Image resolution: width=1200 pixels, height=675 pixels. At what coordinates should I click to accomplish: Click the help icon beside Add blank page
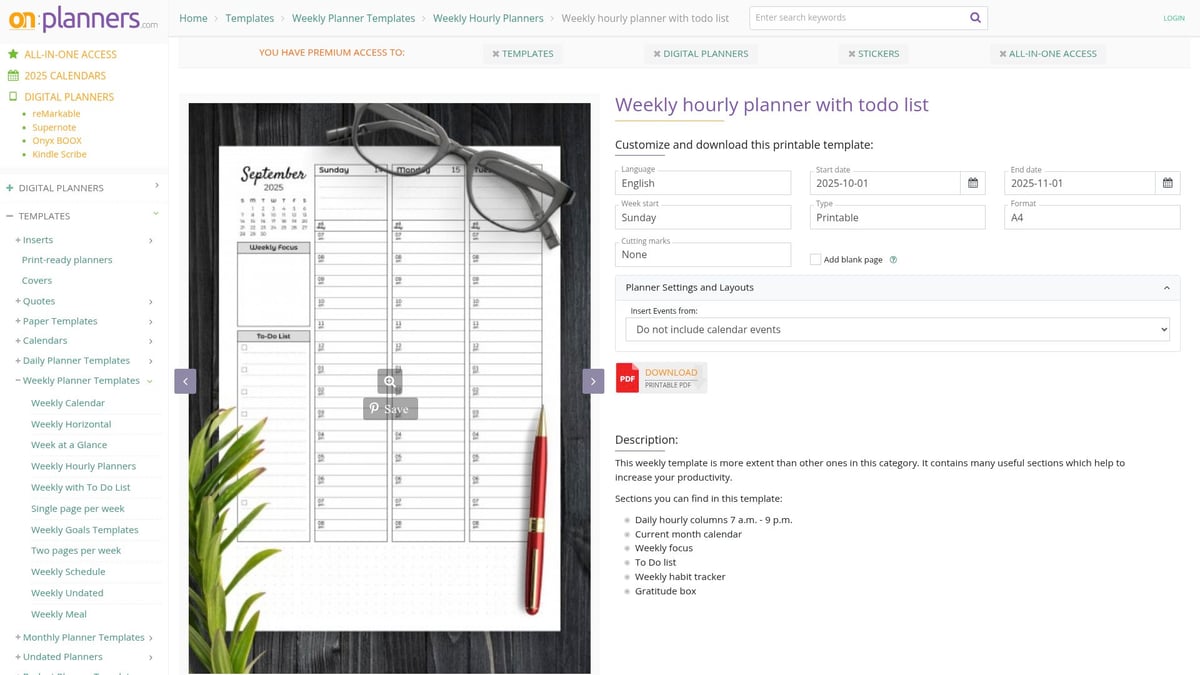point(893,260)
